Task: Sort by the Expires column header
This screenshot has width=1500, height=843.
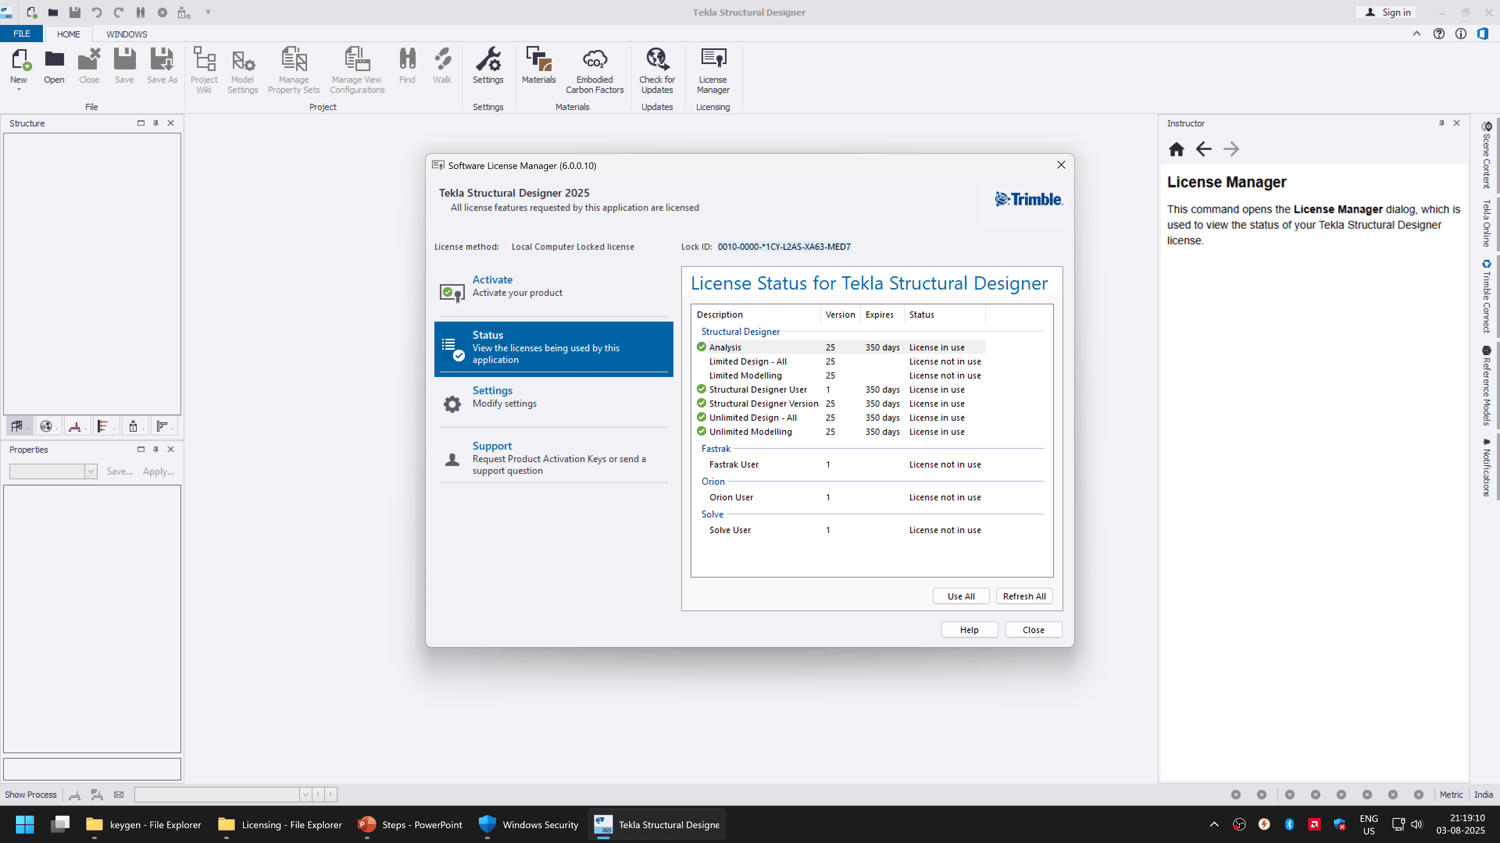Action: coord(882,315)
